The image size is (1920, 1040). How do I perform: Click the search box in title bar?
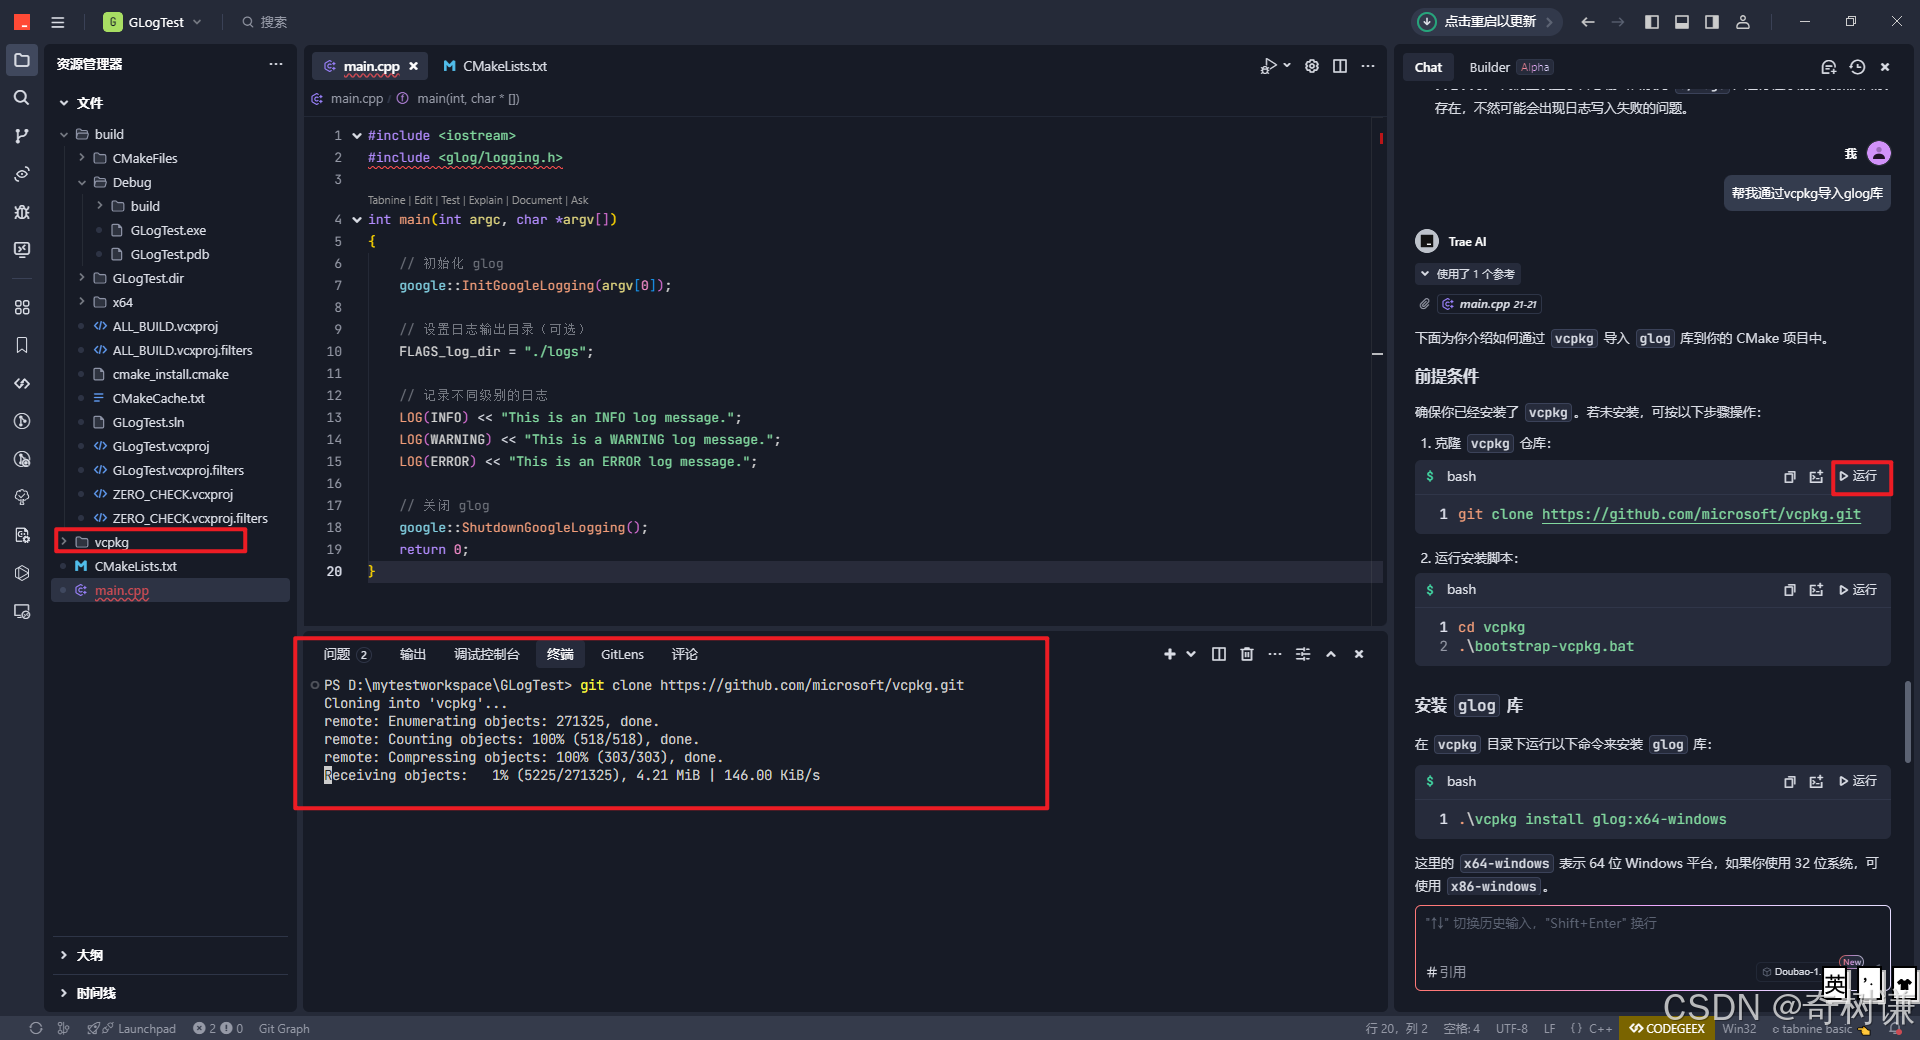click(x=264, y=22)
